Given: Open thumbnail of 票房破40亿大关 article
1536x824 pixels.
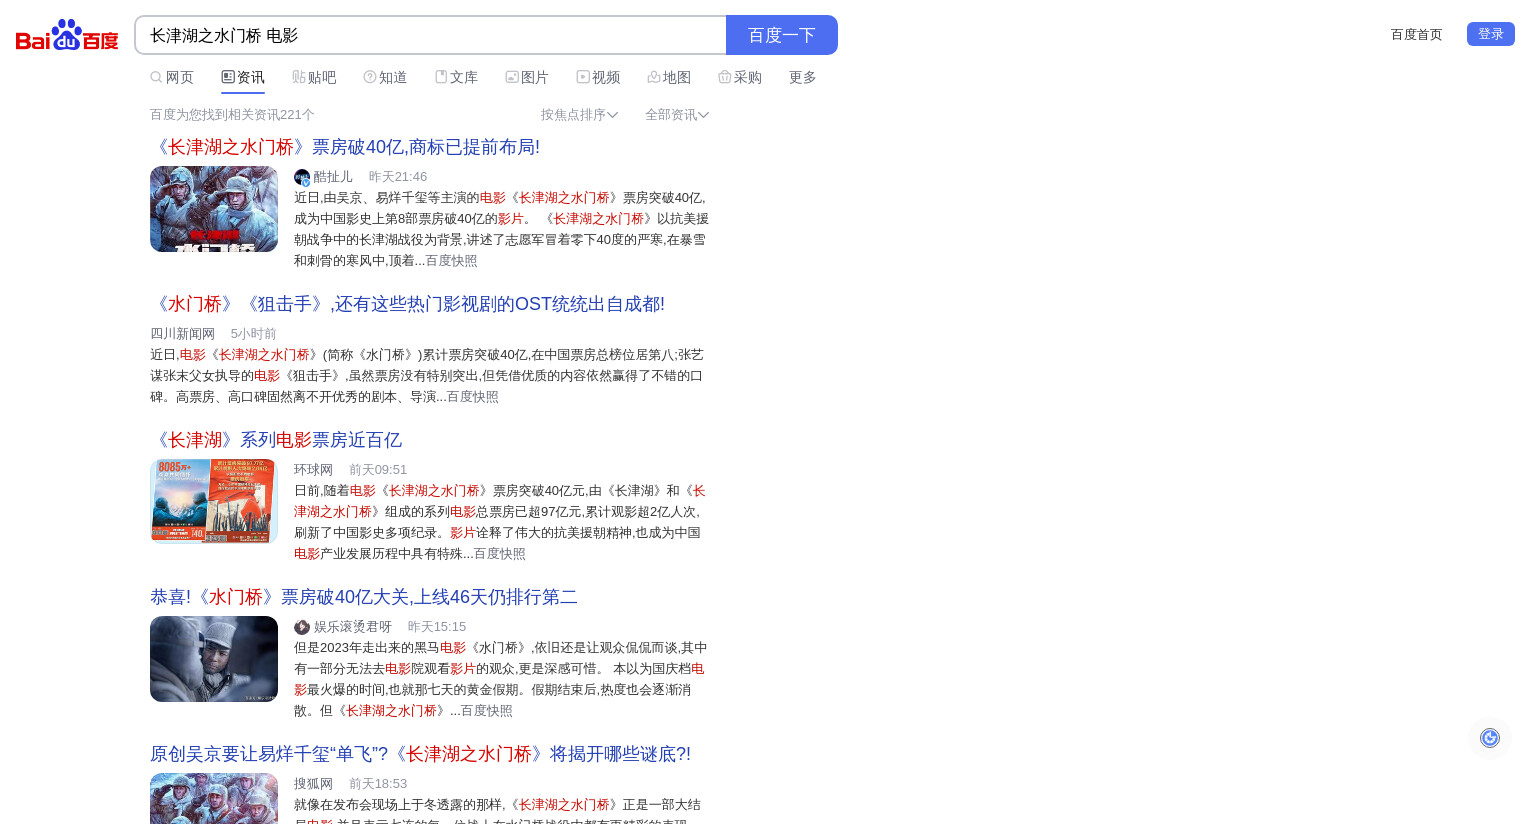Looking at the screenshot, I should tap(214, 659).
